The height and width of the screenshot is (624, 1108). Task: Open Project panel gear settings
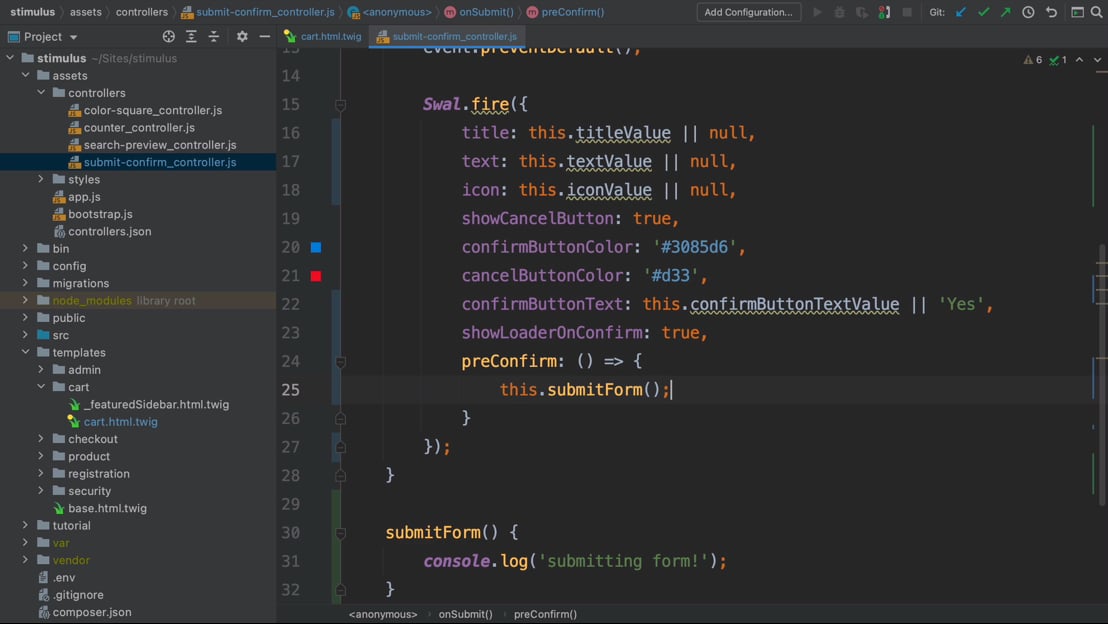(x=242, y=37)
